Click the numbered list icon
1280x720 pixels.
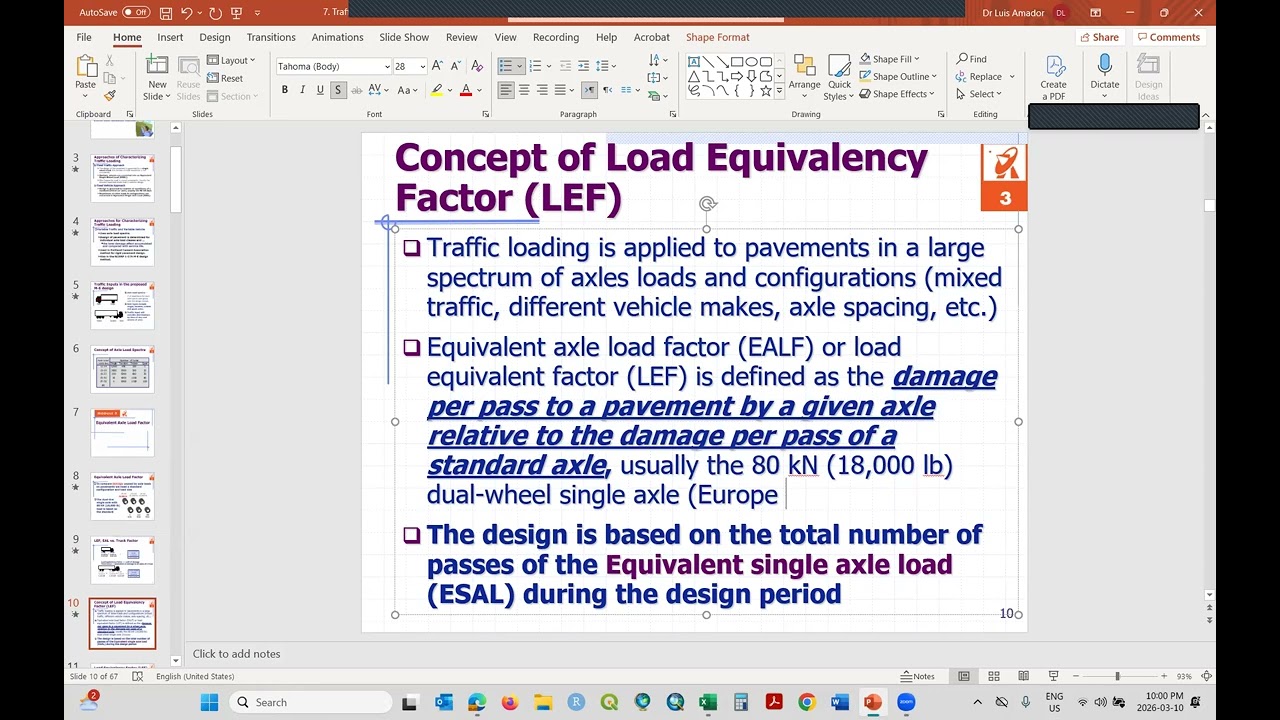535,66
